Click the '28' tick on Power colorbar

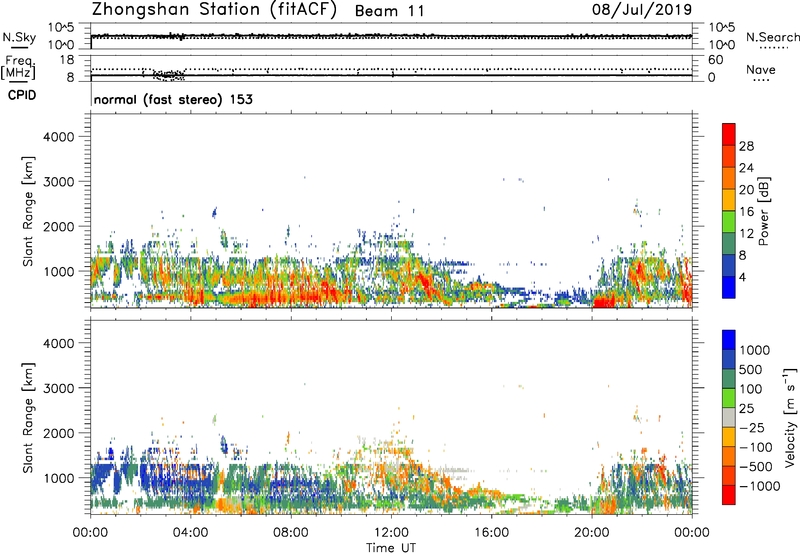pyautogui.click(x=746, y=146)
